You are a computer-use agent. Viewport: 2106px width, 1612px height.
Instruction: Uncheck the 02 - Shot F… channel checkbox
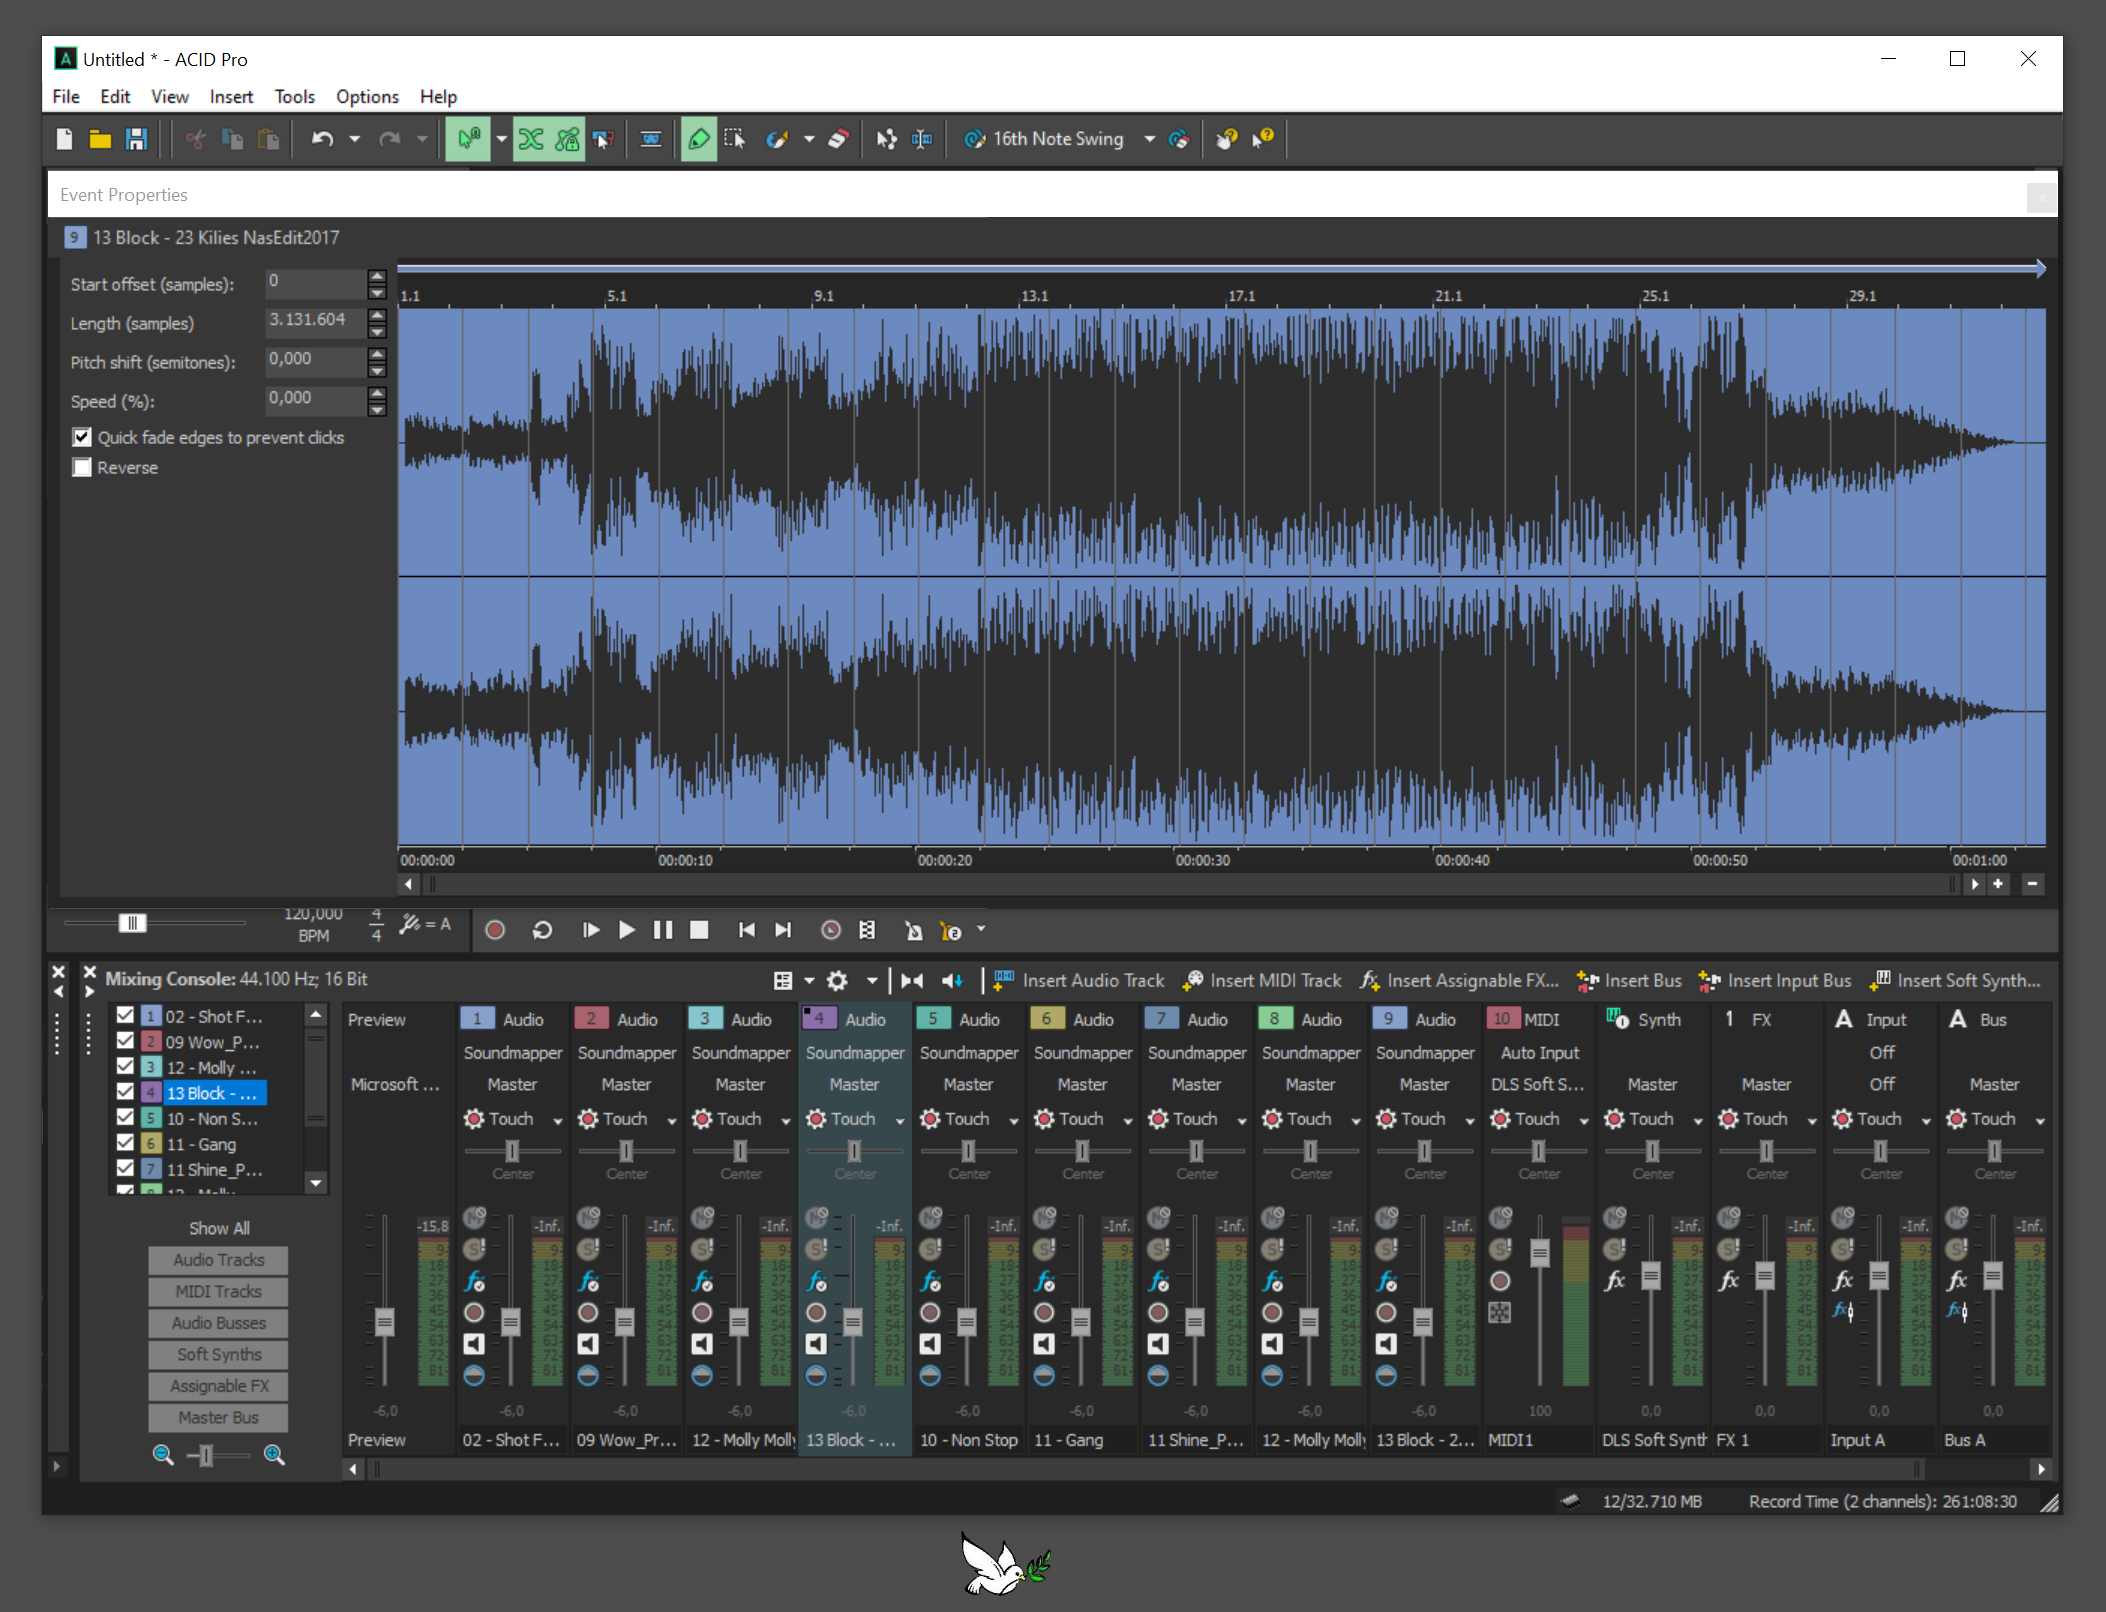pyautogui.click(x=125, y=1015)
